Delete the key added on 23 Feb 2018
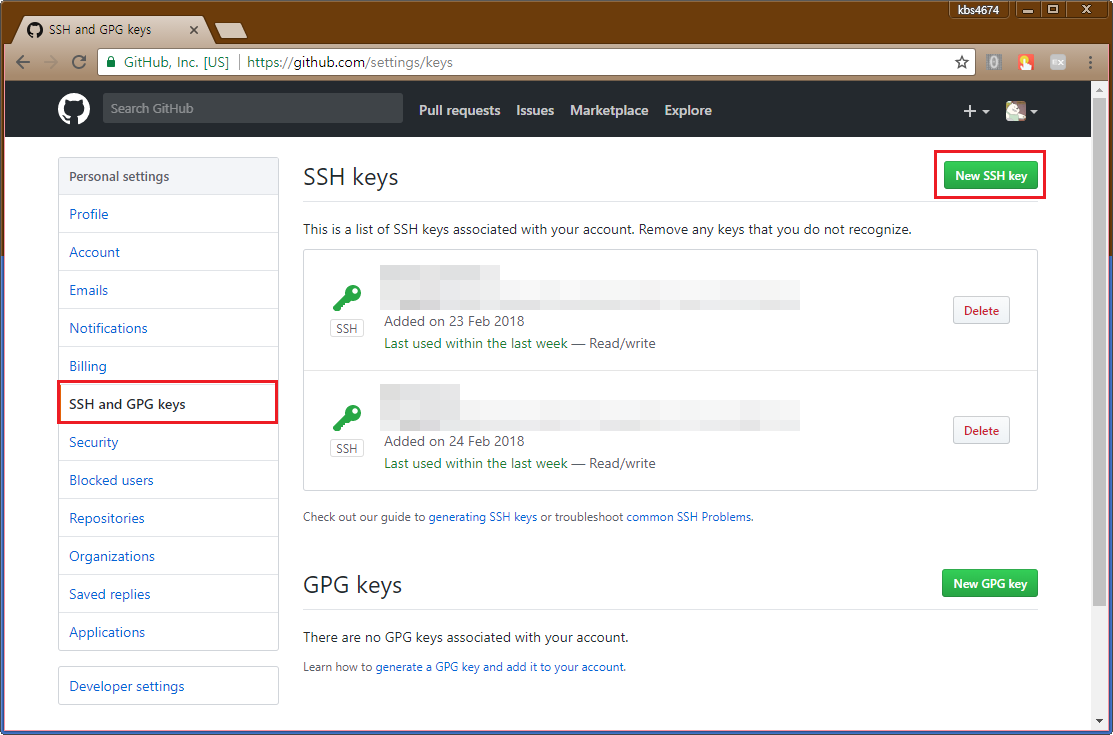 coord(981,310)
